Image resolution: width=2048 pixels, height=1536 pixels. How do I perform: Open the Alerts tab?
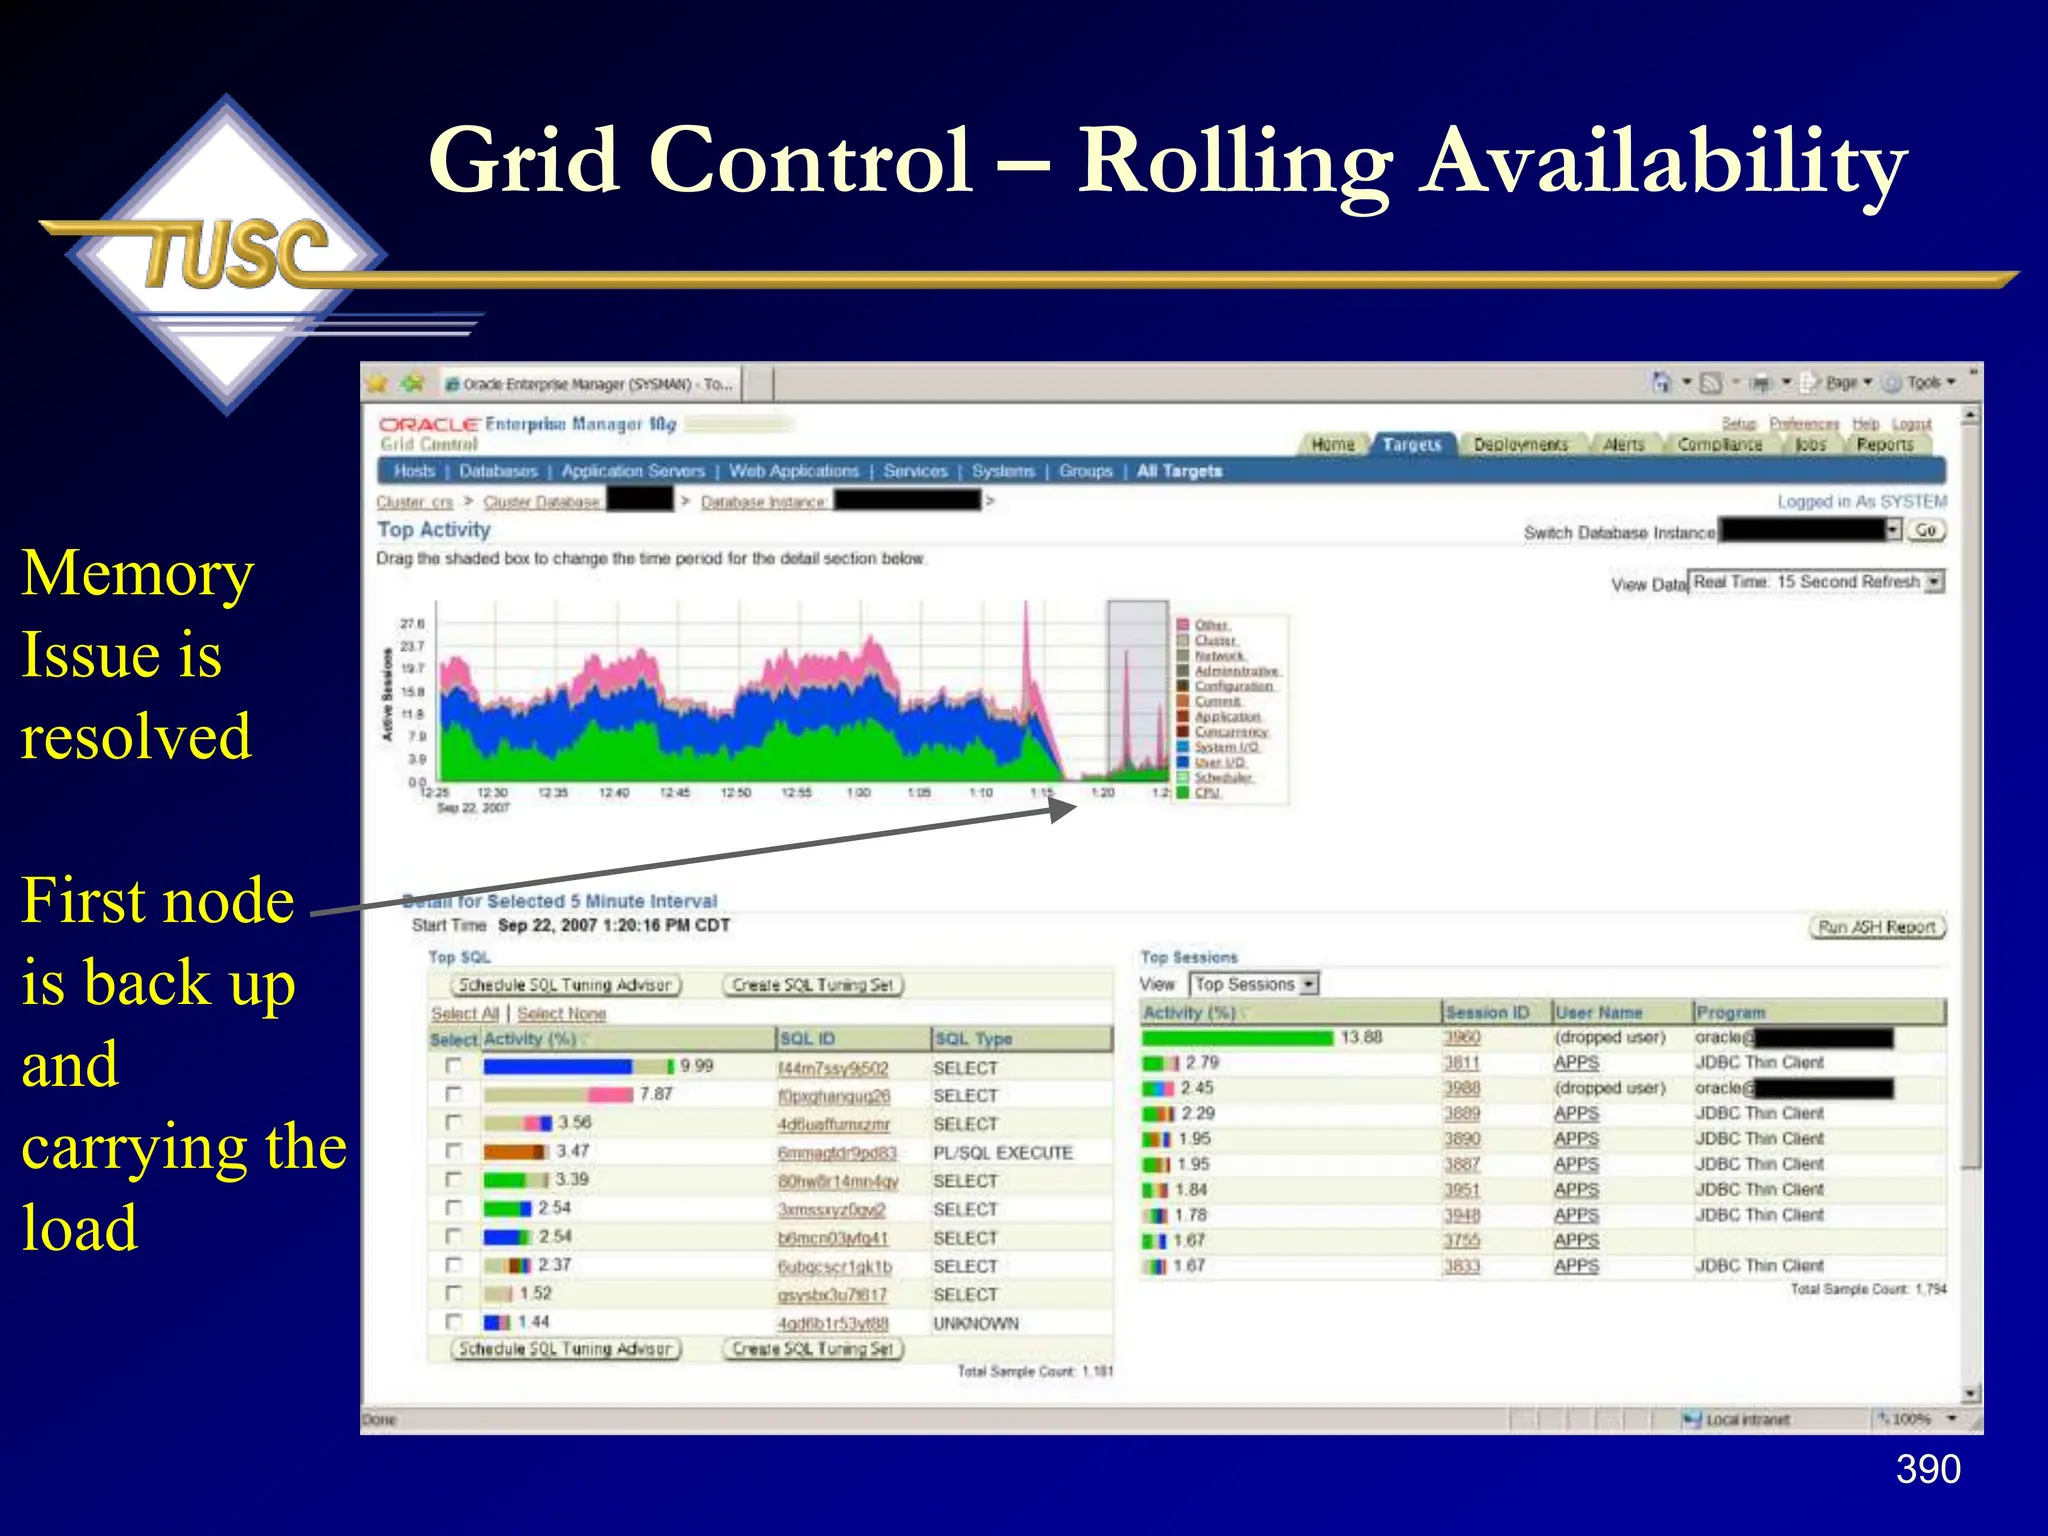[x=1624, y=445]
